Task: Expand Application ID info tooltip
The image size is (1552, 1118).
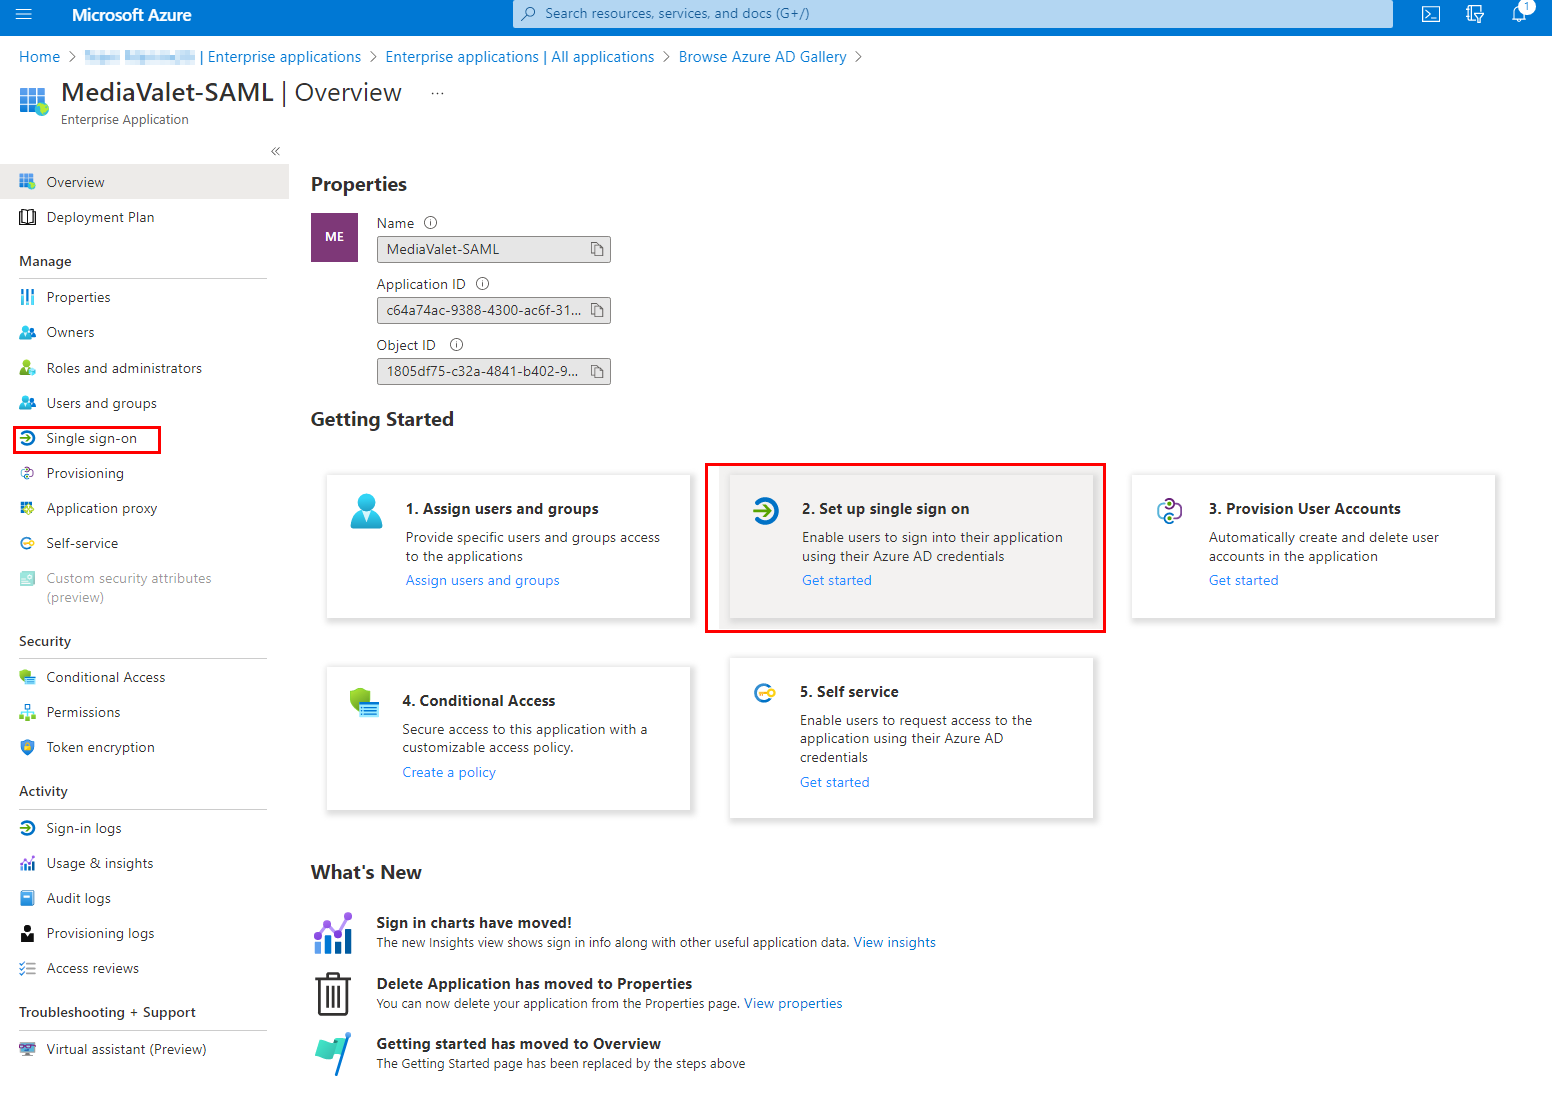Action: [482, 283]
